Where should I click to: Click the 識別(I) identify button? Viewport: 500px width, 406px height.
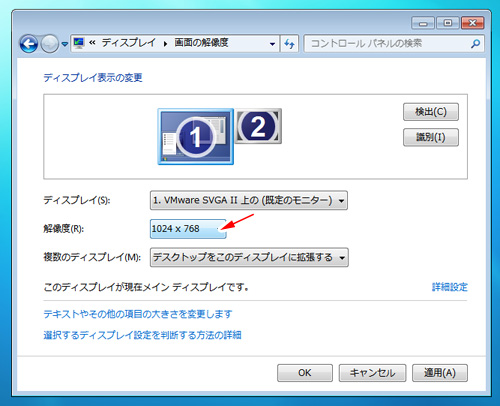[431, 137]
